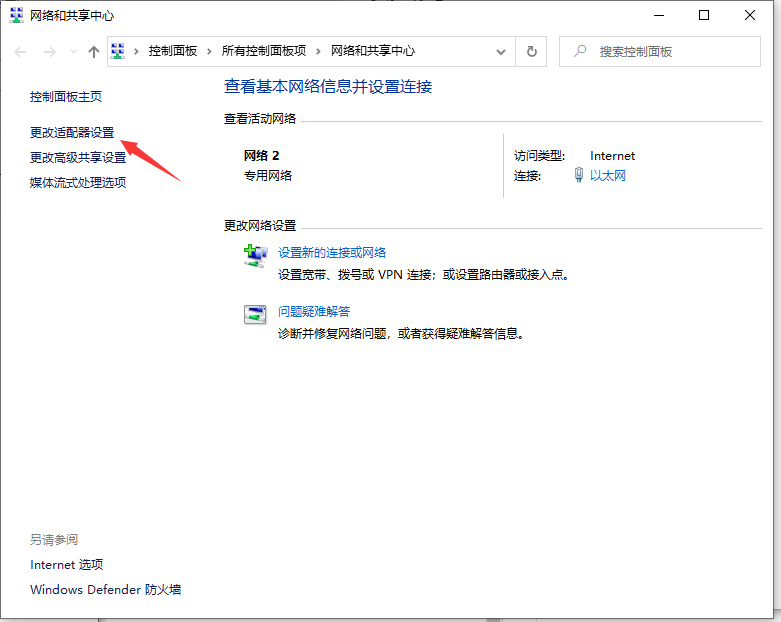Image resolution: width=781 pixels, height=622 pixels.
Task: Open the recent locations dropdown arrow
Action: 72,51
